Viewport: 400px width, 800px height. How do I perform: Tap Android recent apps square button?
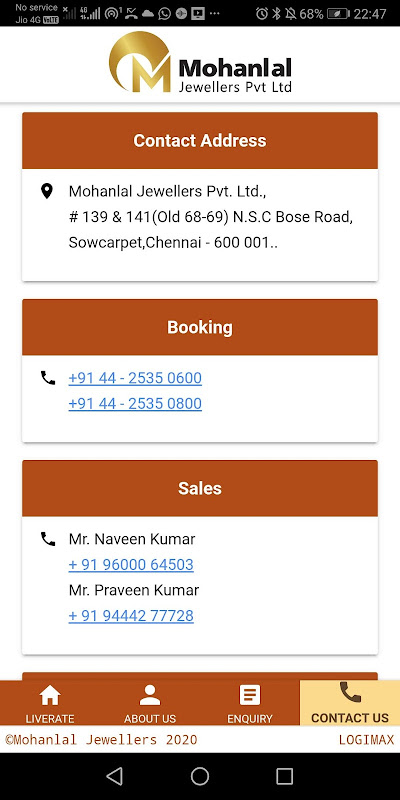click(284, 777)
